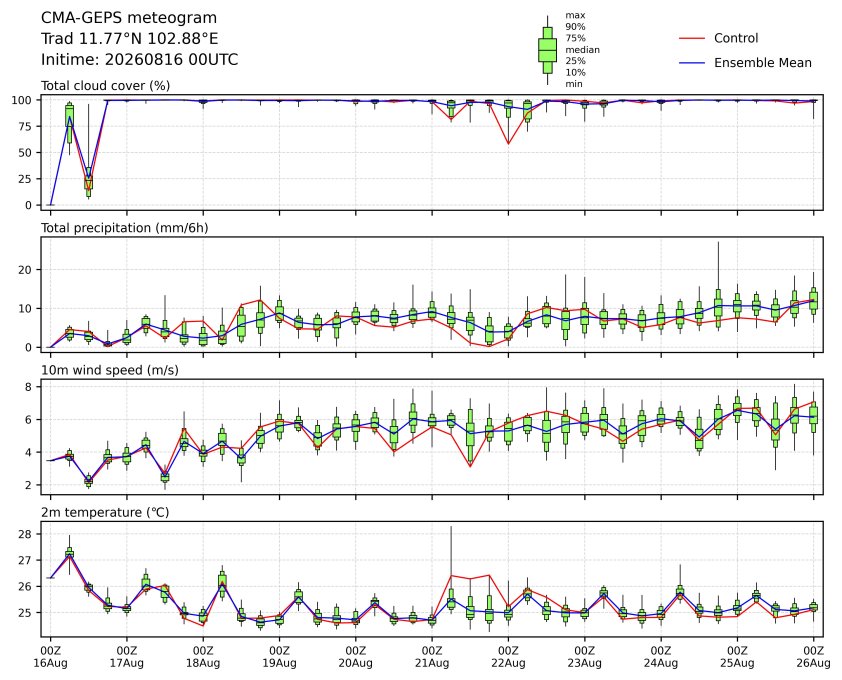Click the "00Z 25Aug" x-axis label
The height and width of the screenshot is (680, 842).
click(737, 657)
